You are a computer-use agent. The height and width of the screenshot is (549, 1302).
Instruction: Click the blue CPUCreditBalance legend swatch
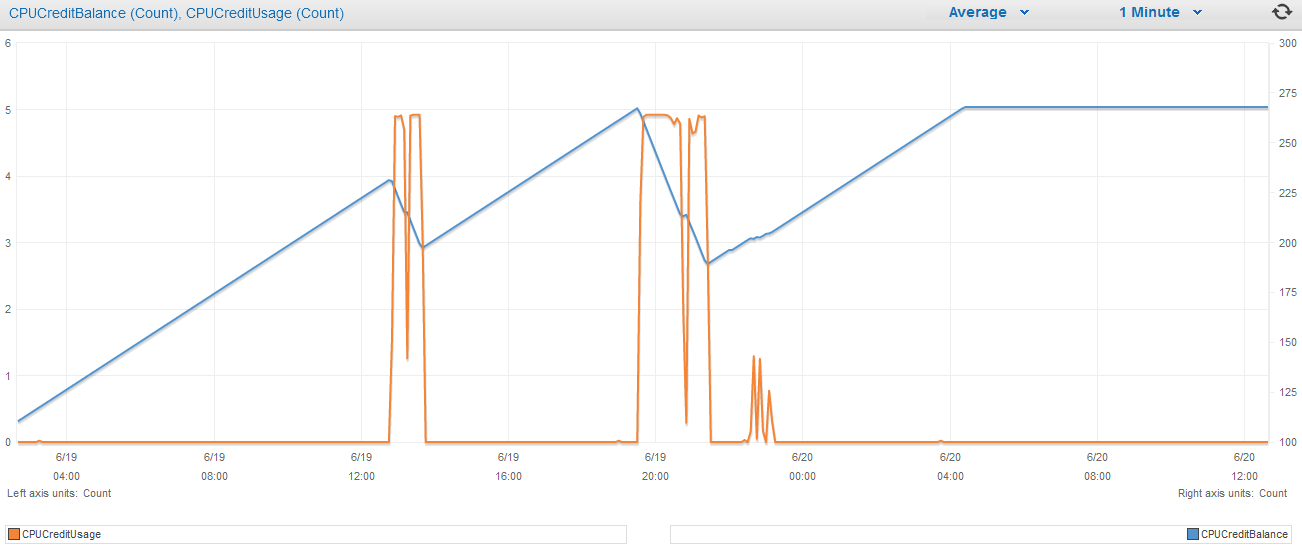(1193, 534)
